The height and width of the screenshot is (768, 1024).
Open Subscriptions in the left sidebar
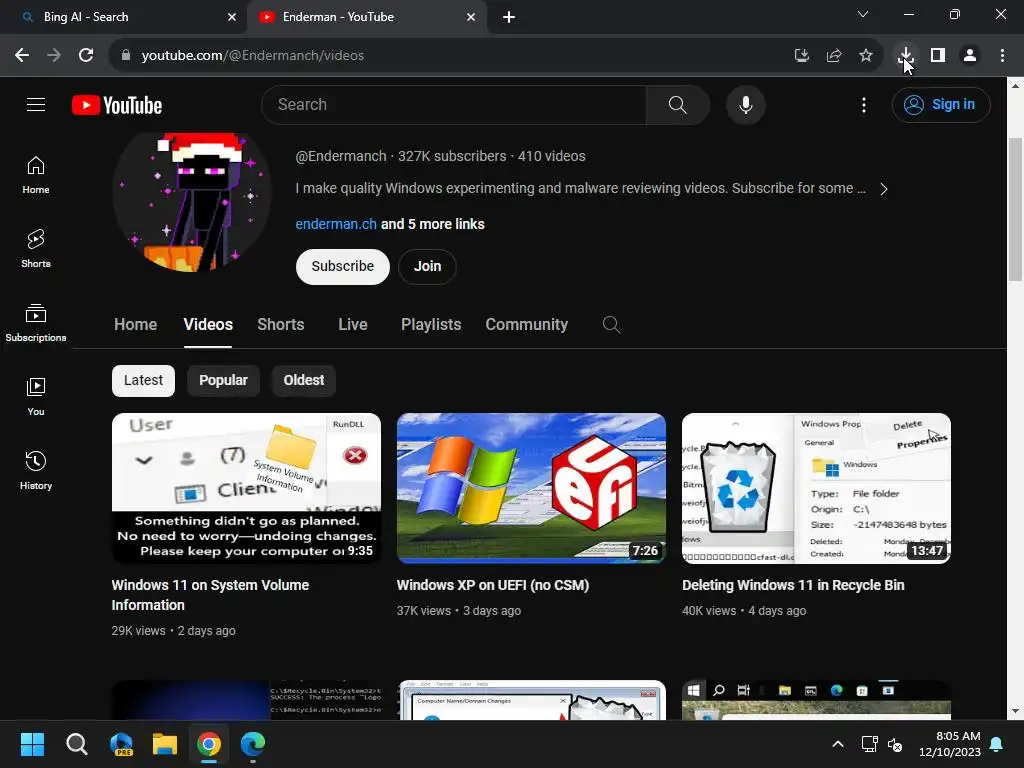(x=36, y=323)
